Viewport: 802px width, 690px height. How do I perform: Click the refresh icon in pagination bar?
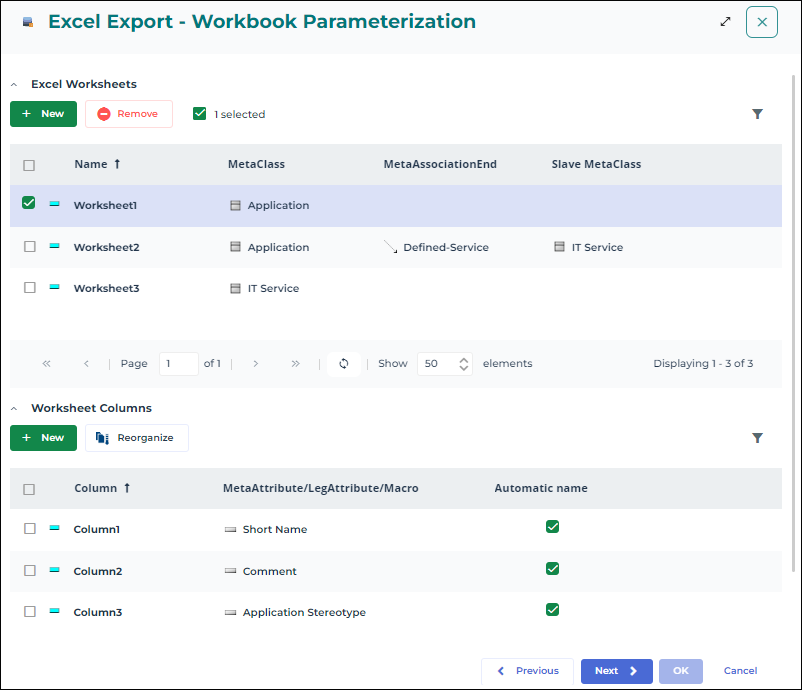(x=343, y=364)
